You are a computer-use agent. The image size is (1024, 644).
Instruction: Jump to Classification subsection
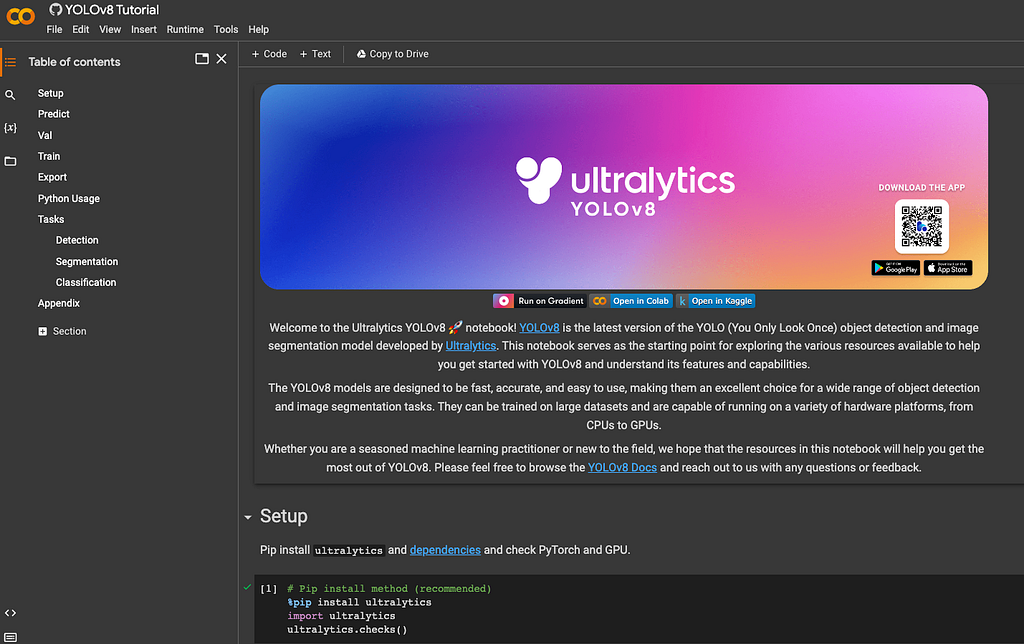pyautogui.click(x=86, y=282)
